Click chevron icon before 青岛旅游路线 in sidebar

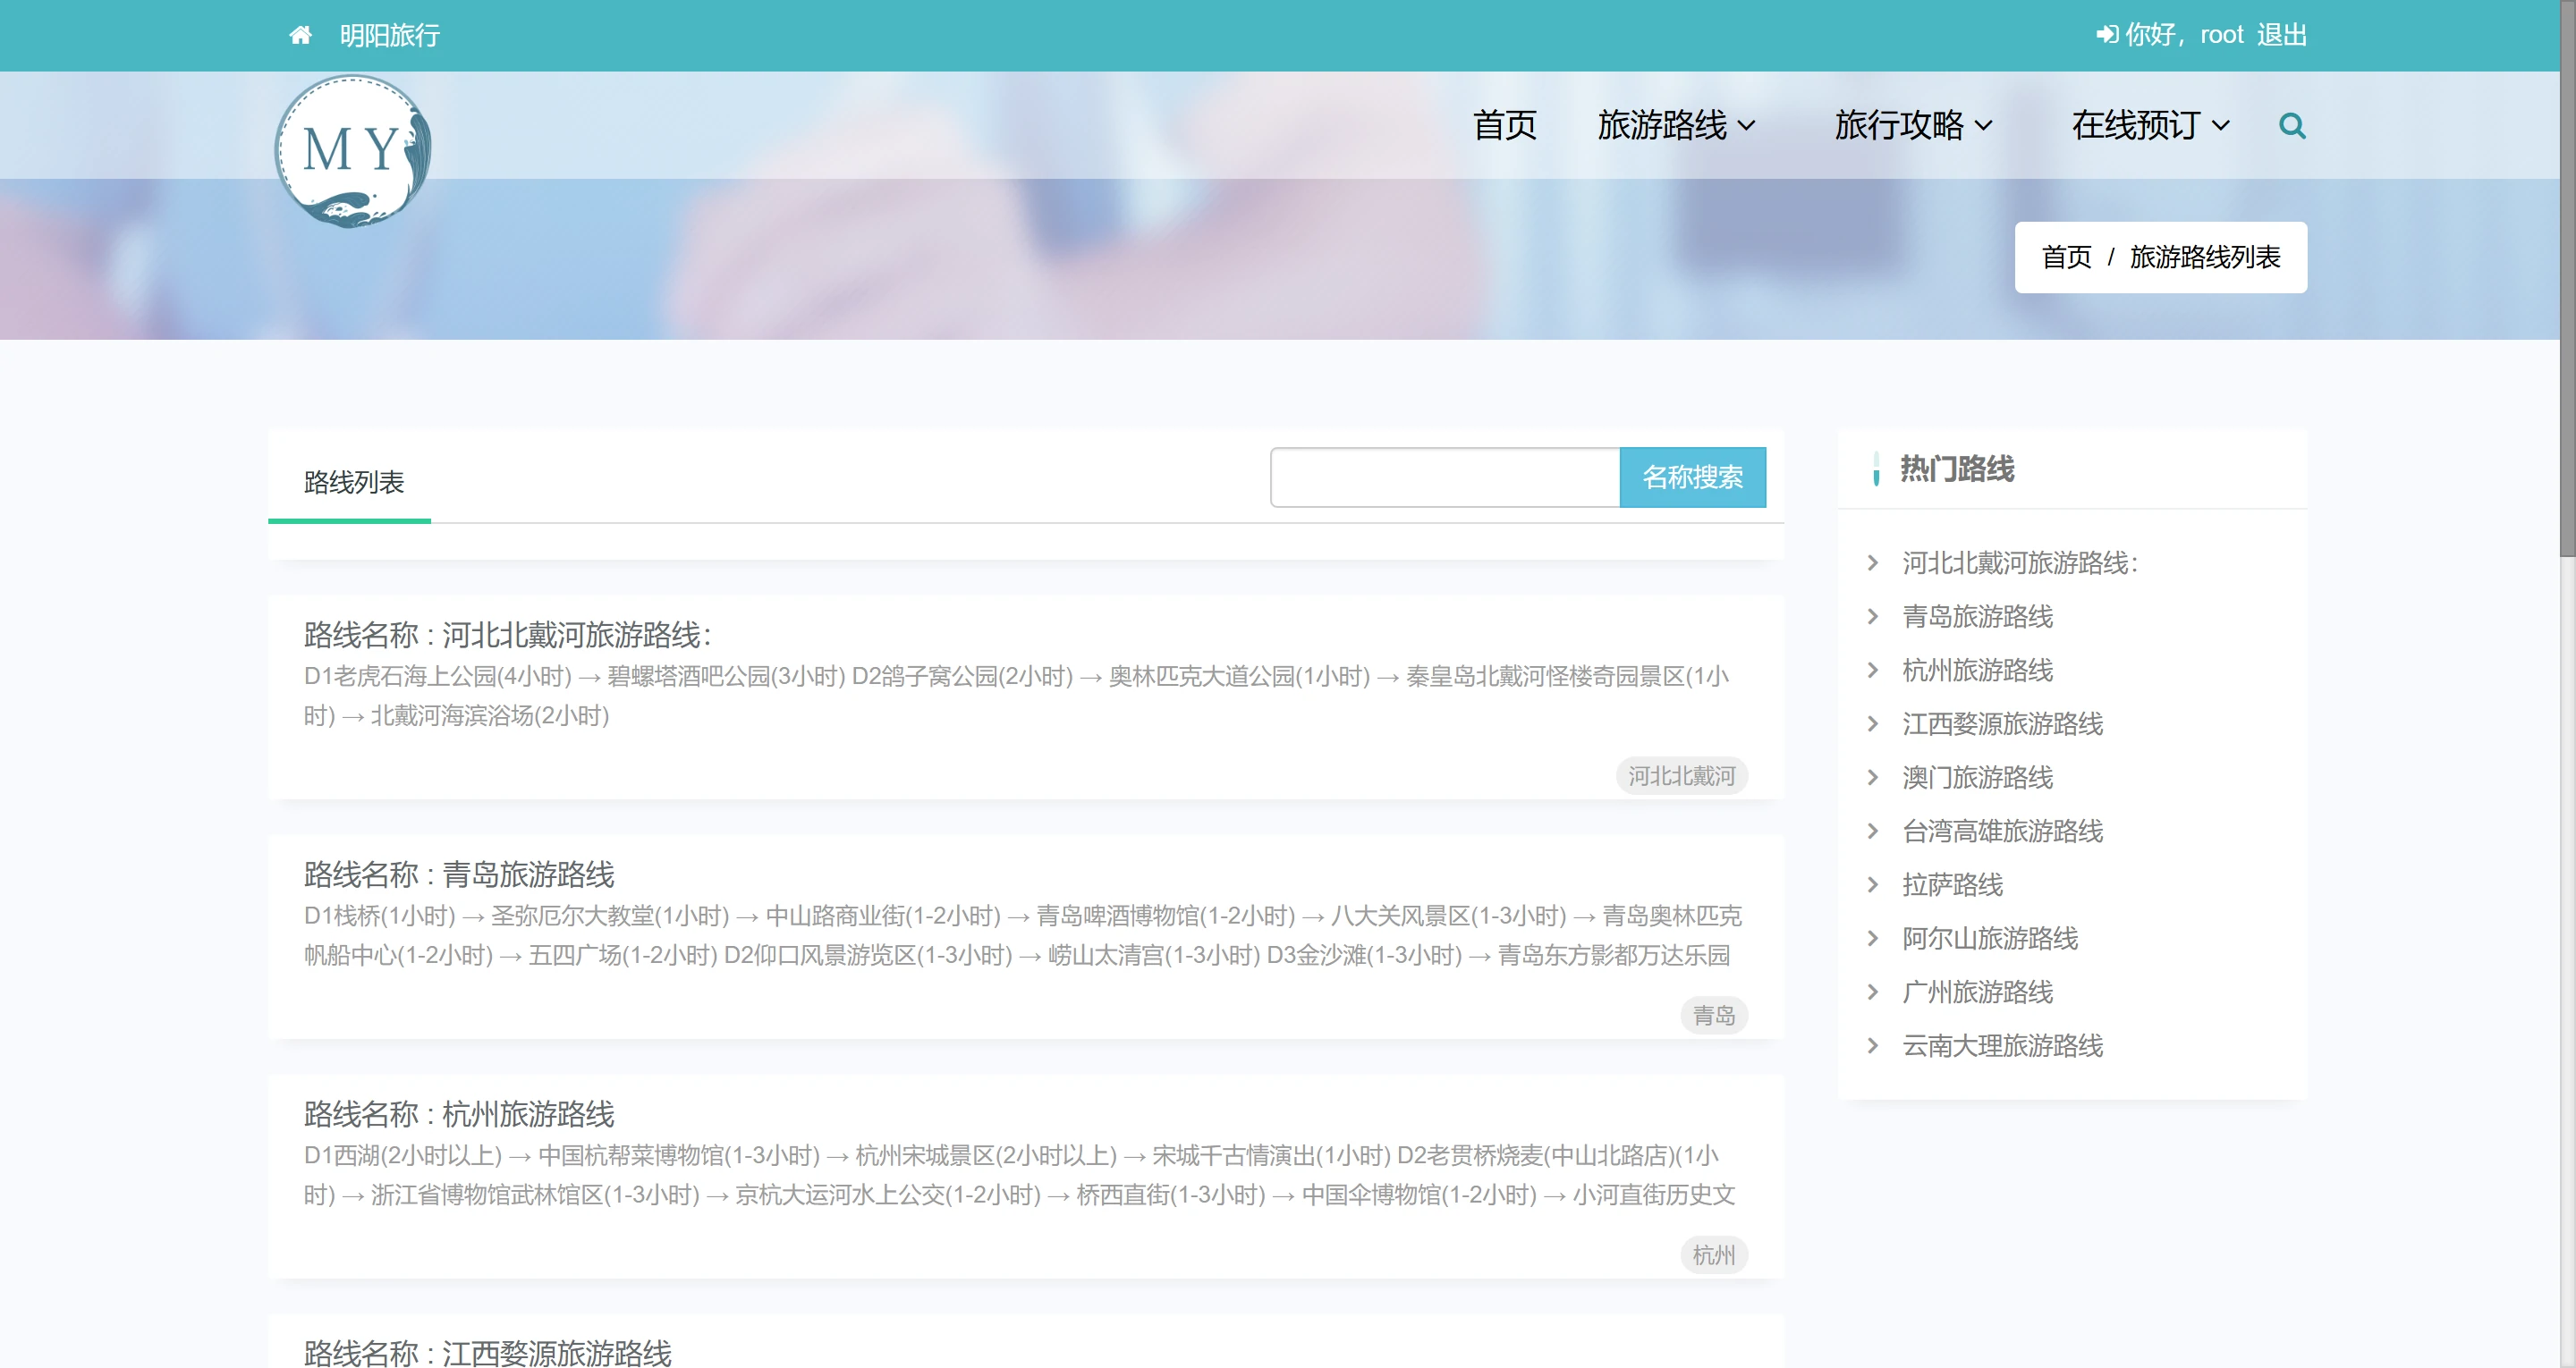coord(1873,617)
